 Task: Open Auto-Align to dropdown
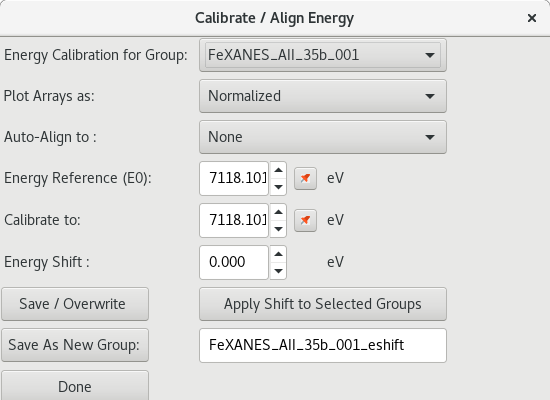click(x=323, y=137)
